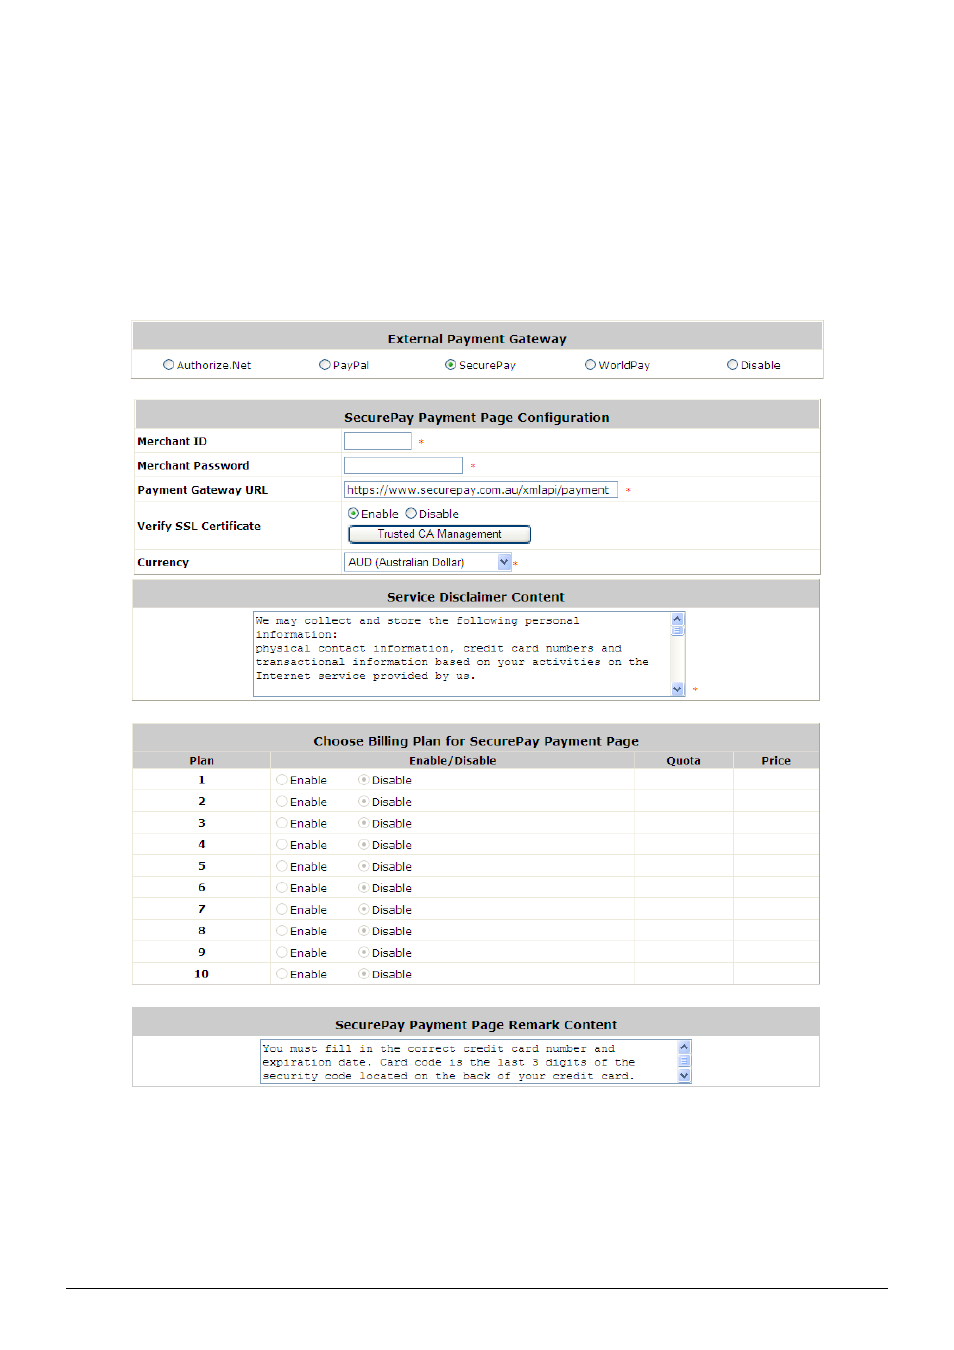Image resolution: width=954 pixels, height=1350 pixels.
Task: Enable billing plan 10
Action: 282,974
